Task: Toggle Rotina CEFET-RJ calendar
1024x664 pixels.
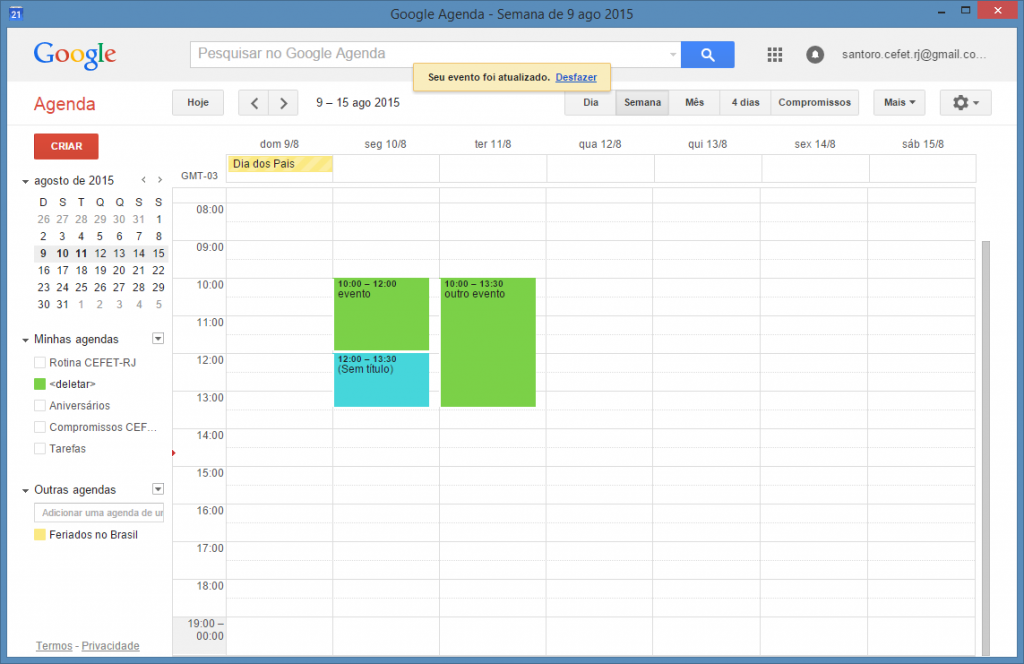Action: 40,362
